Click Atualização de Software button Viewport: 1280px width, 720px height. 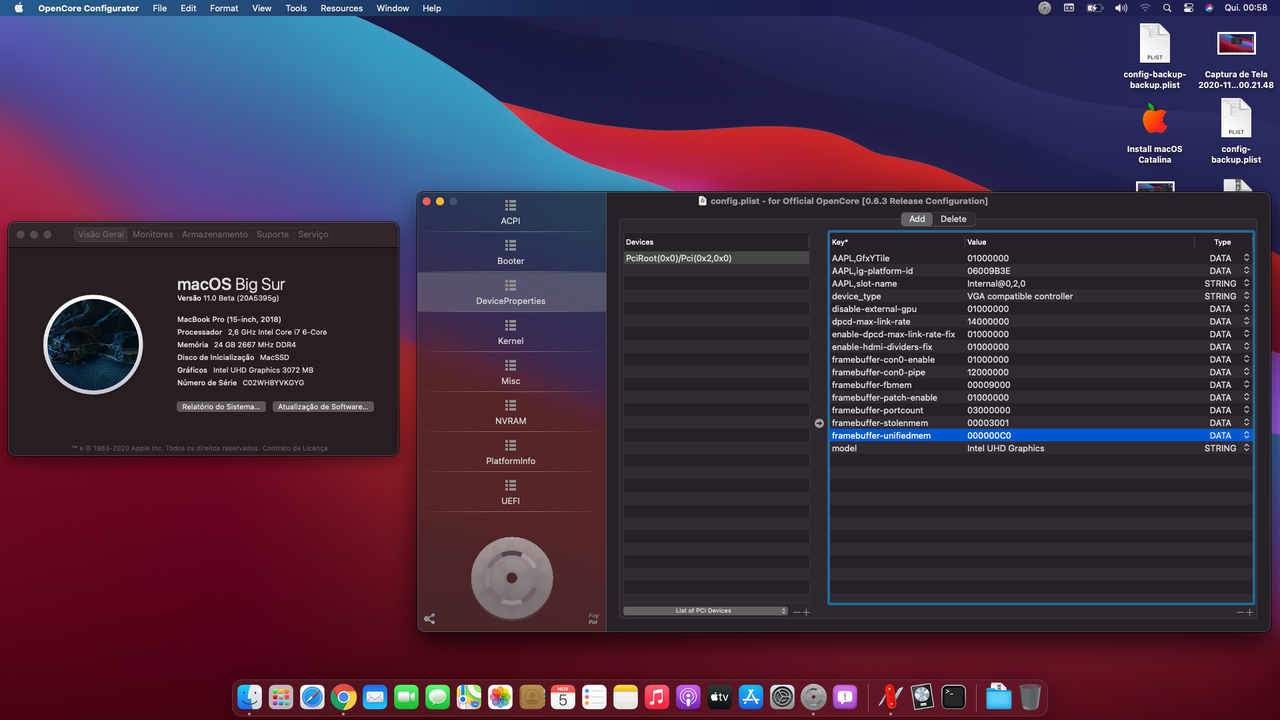(x=323, y=407)
